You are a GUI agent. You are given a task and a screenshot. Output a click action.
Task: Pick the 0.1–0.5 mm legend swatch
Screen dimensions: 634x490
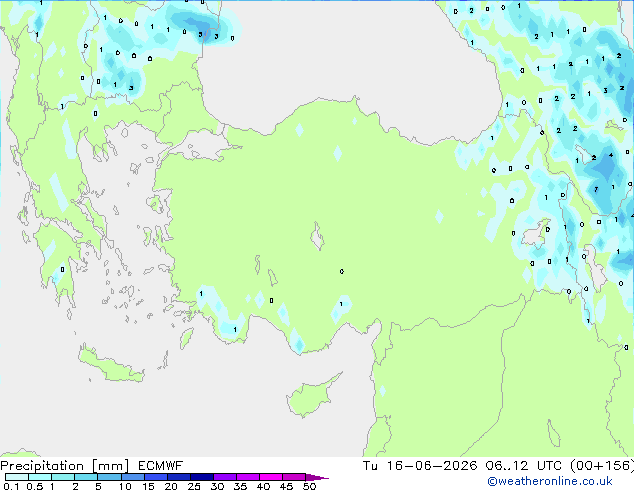pyautogui.click(x=17, y=477)
